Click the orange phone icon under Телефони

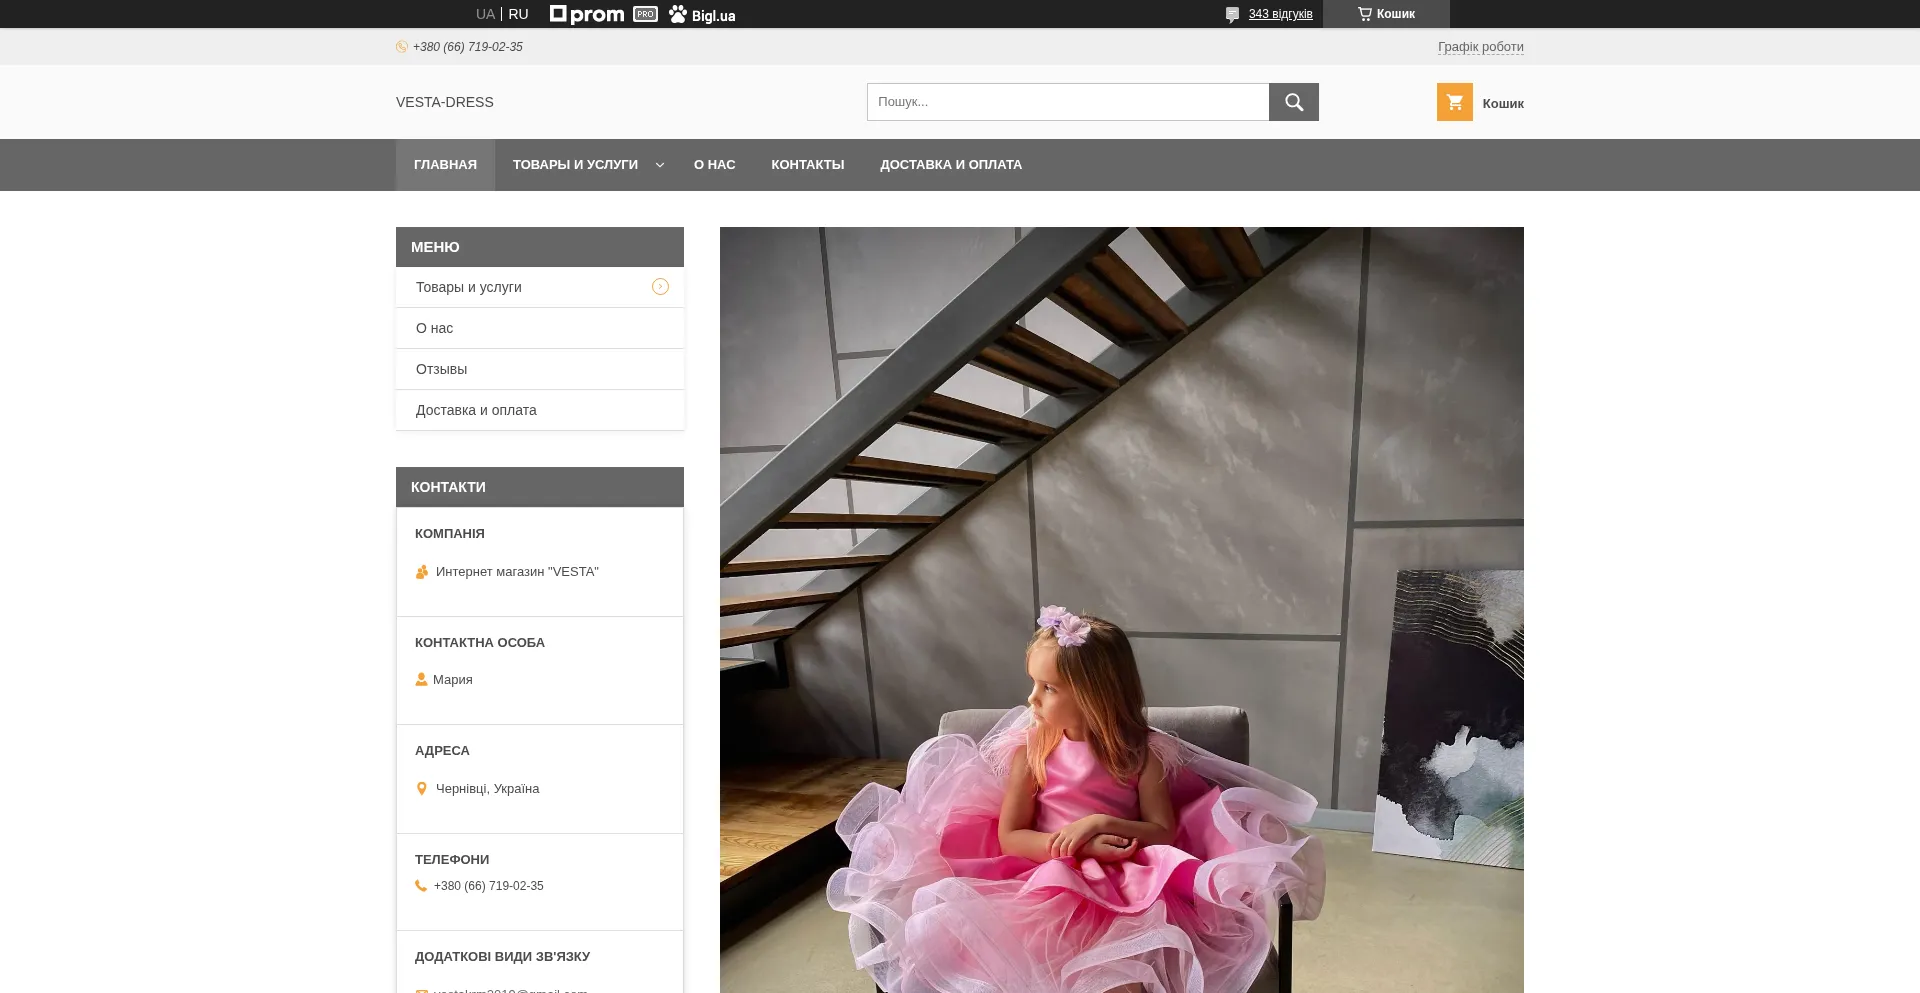pos(421,886)
